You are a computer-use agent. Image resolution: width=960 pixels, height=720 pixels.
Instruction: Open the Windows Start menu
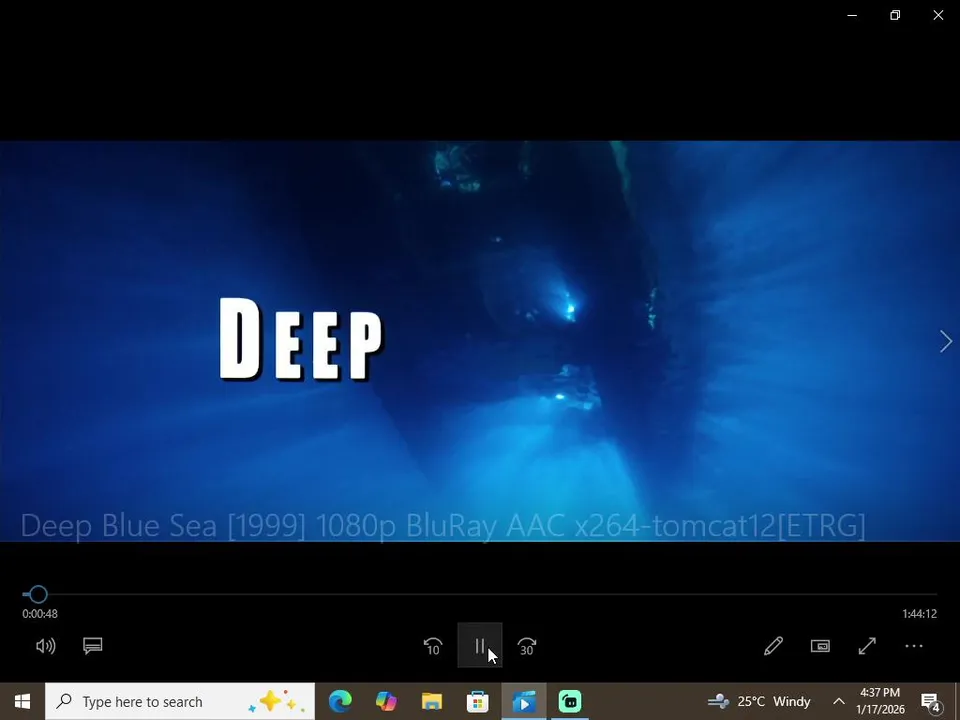[x=23, y=702]
